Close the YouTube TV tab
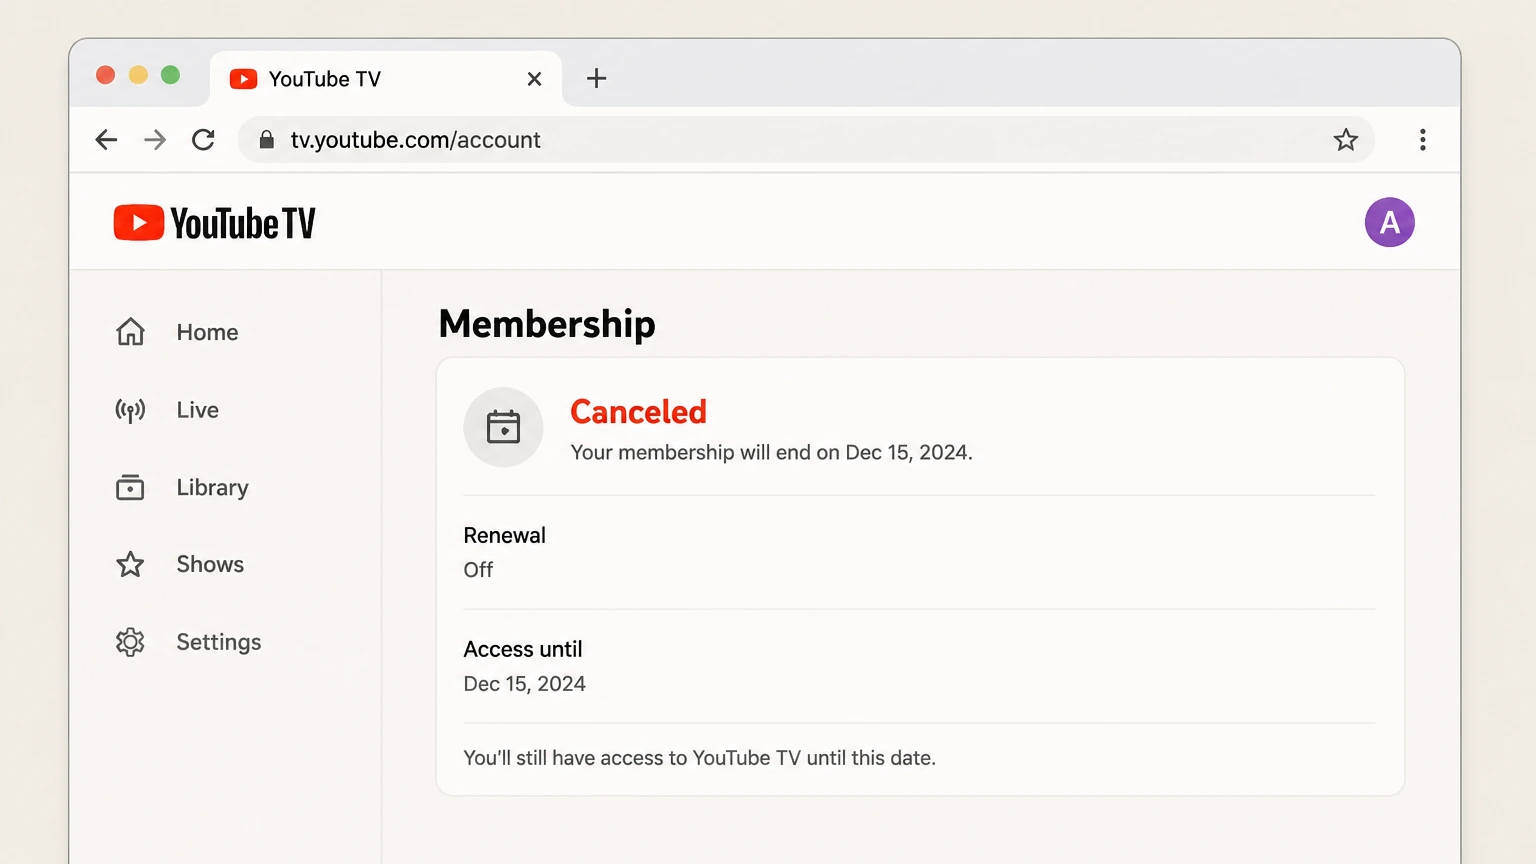1536x864 pixels. (x=534, y=79)
